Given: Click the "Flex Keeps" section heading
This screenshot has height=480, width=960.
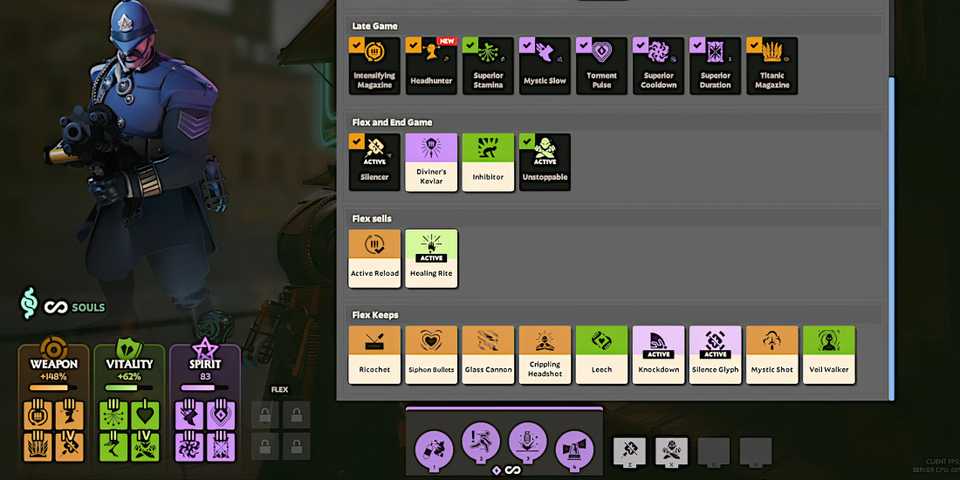Looking at the screenshot, I should [375, 315].
